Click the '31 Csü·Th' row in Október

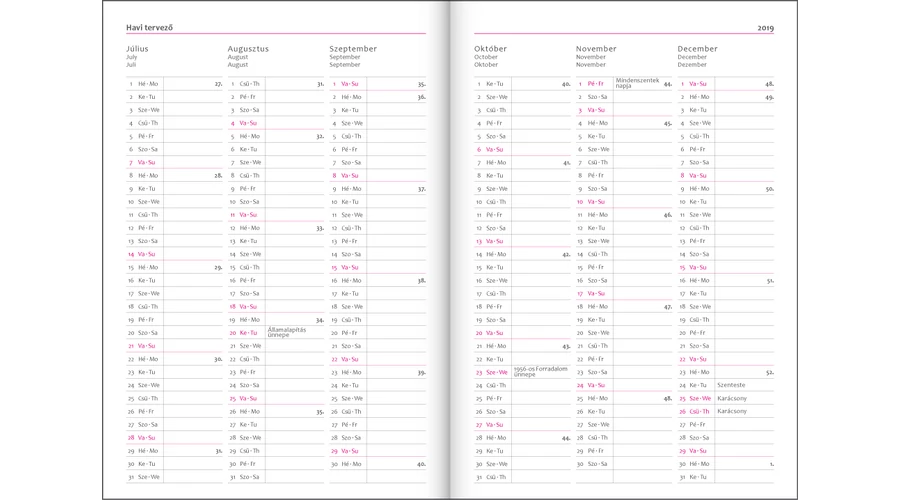[x=522, y=477]
